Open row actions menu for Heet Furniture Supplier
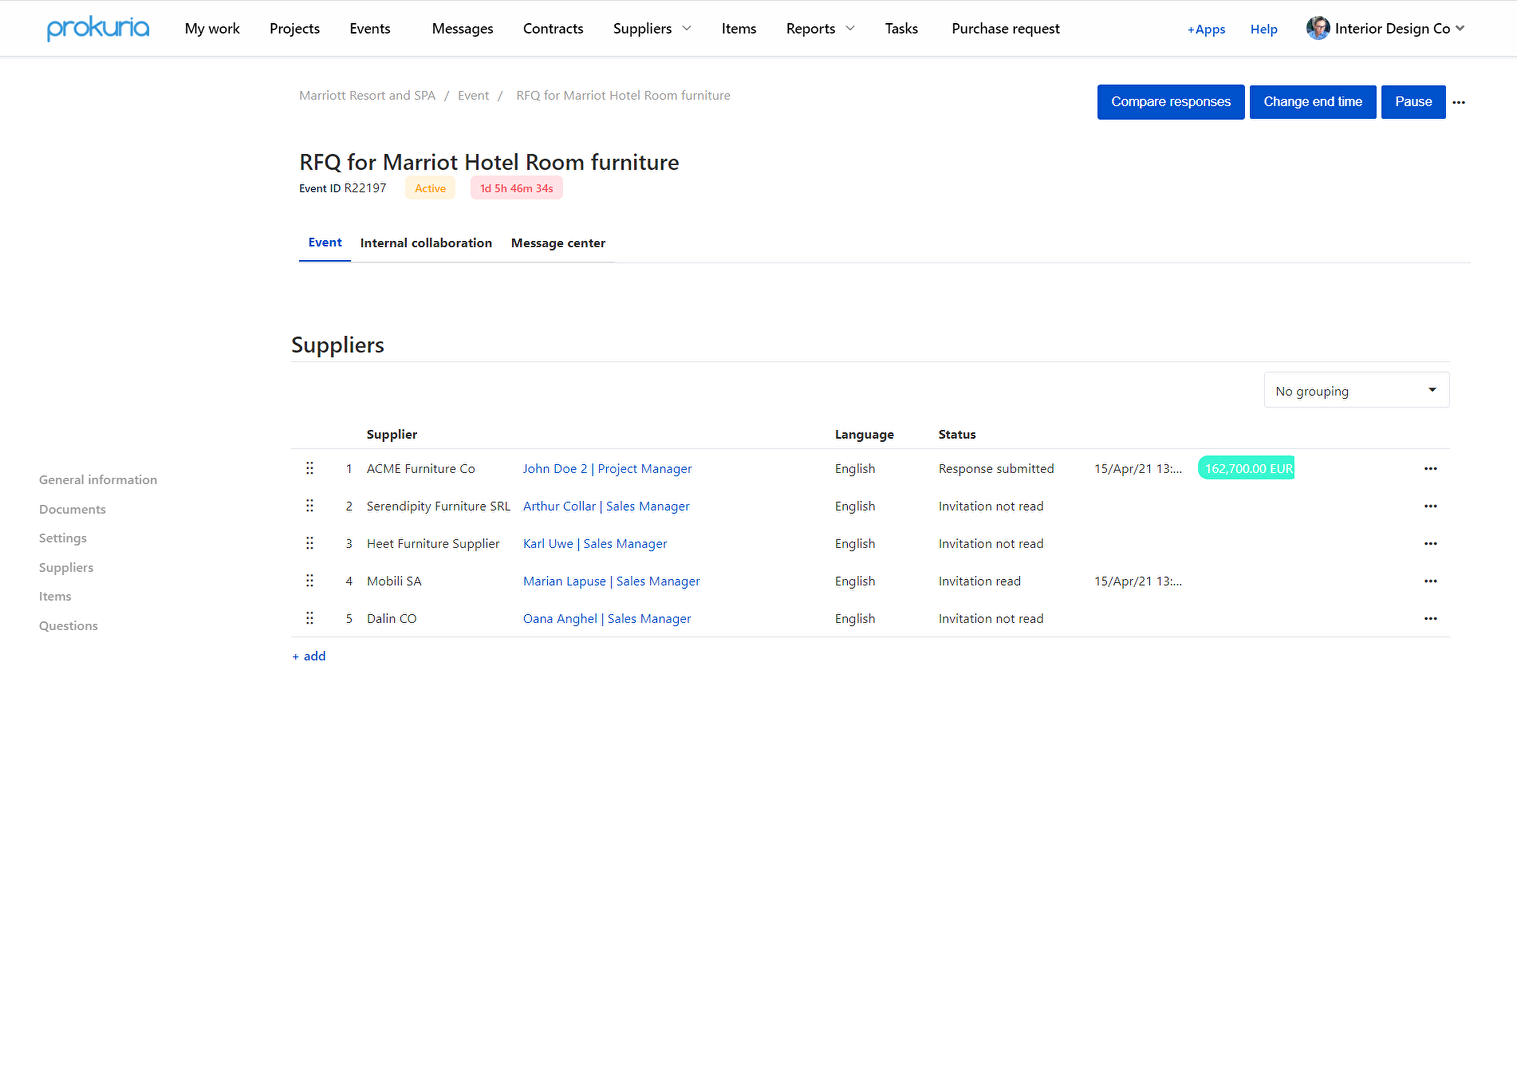Viewport: 1517px width, 1080px height. 1430,543
